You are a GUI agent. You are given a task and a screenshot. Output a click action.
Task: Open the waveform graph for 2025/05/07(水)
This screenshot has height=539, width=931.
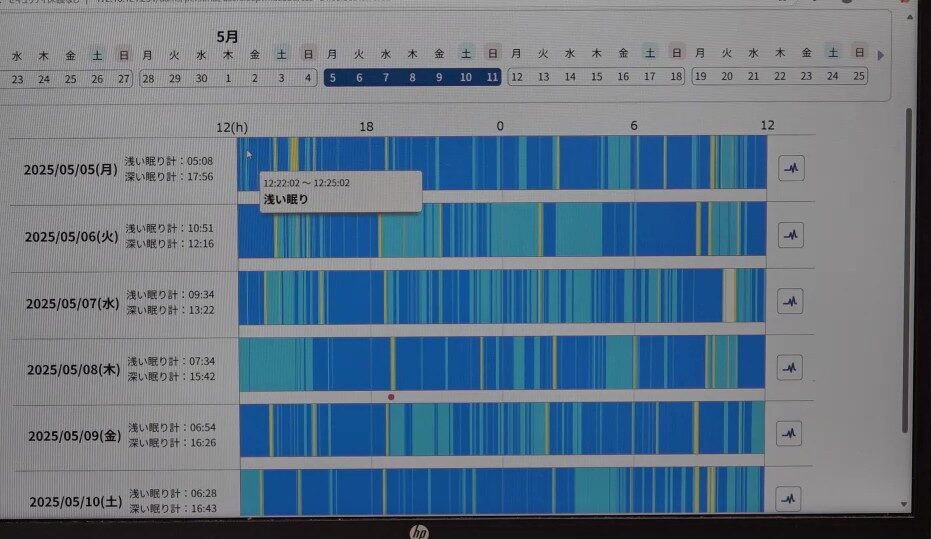pyautogui.click(x=790, y=301)
